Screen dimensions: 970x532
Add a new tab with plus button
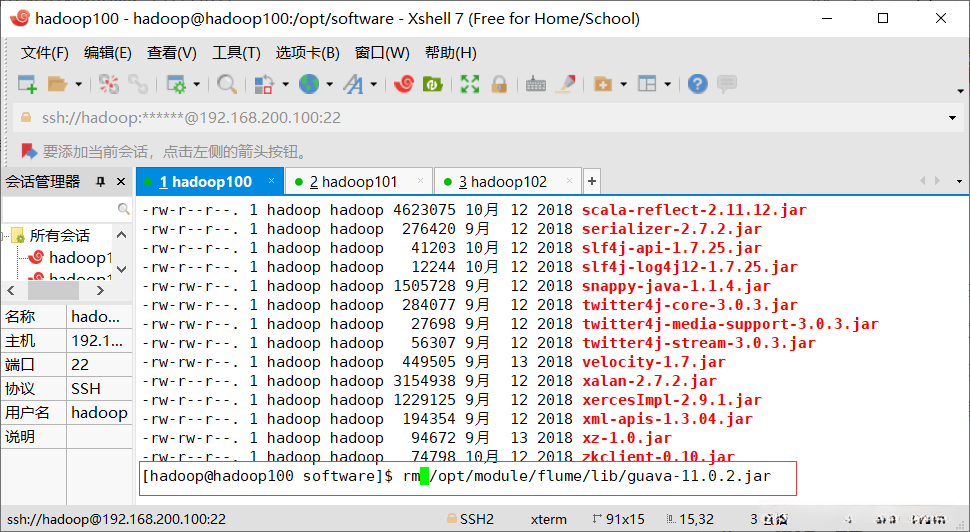coord(592,181)
